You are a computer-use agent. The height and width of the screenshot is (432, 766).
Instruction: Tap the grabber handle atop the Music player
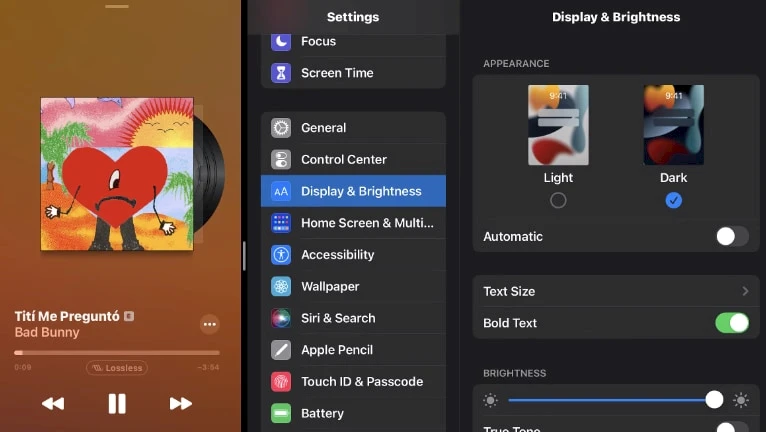117,6
